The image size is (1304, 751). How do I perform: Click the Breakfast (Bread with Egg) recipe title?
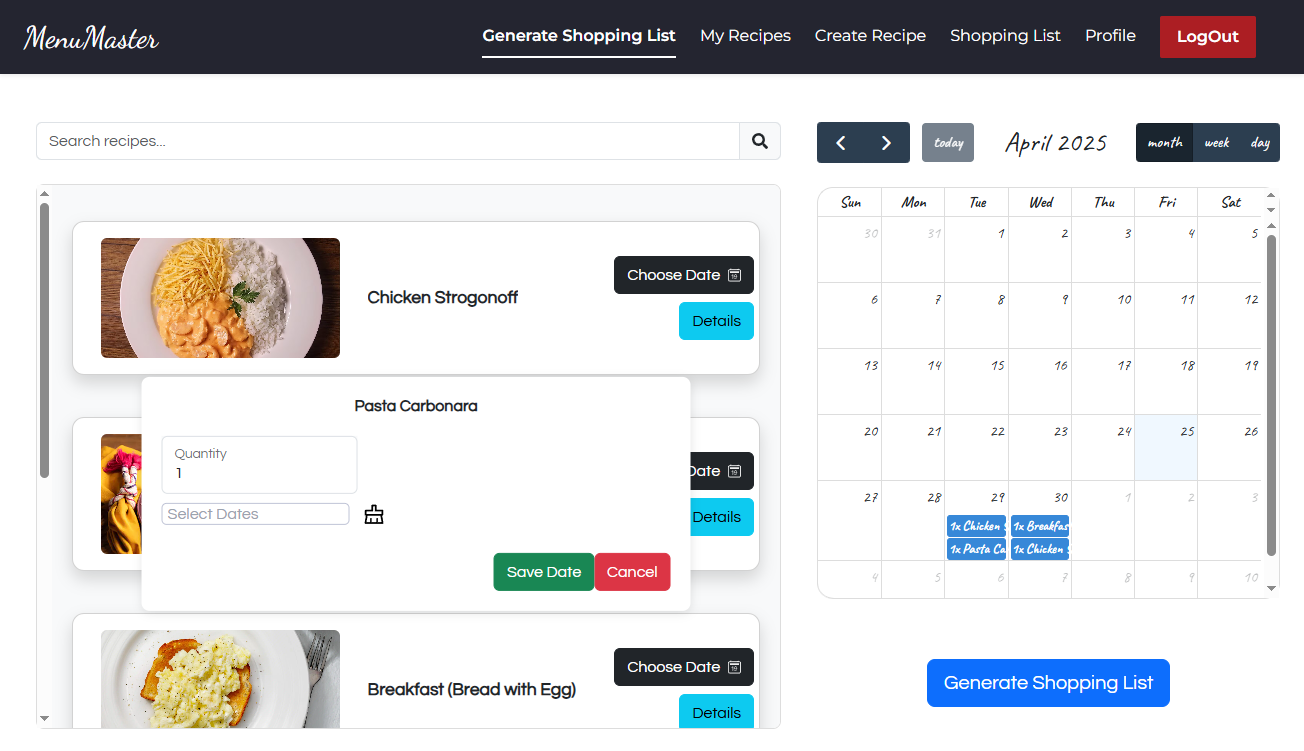(472, 689)
